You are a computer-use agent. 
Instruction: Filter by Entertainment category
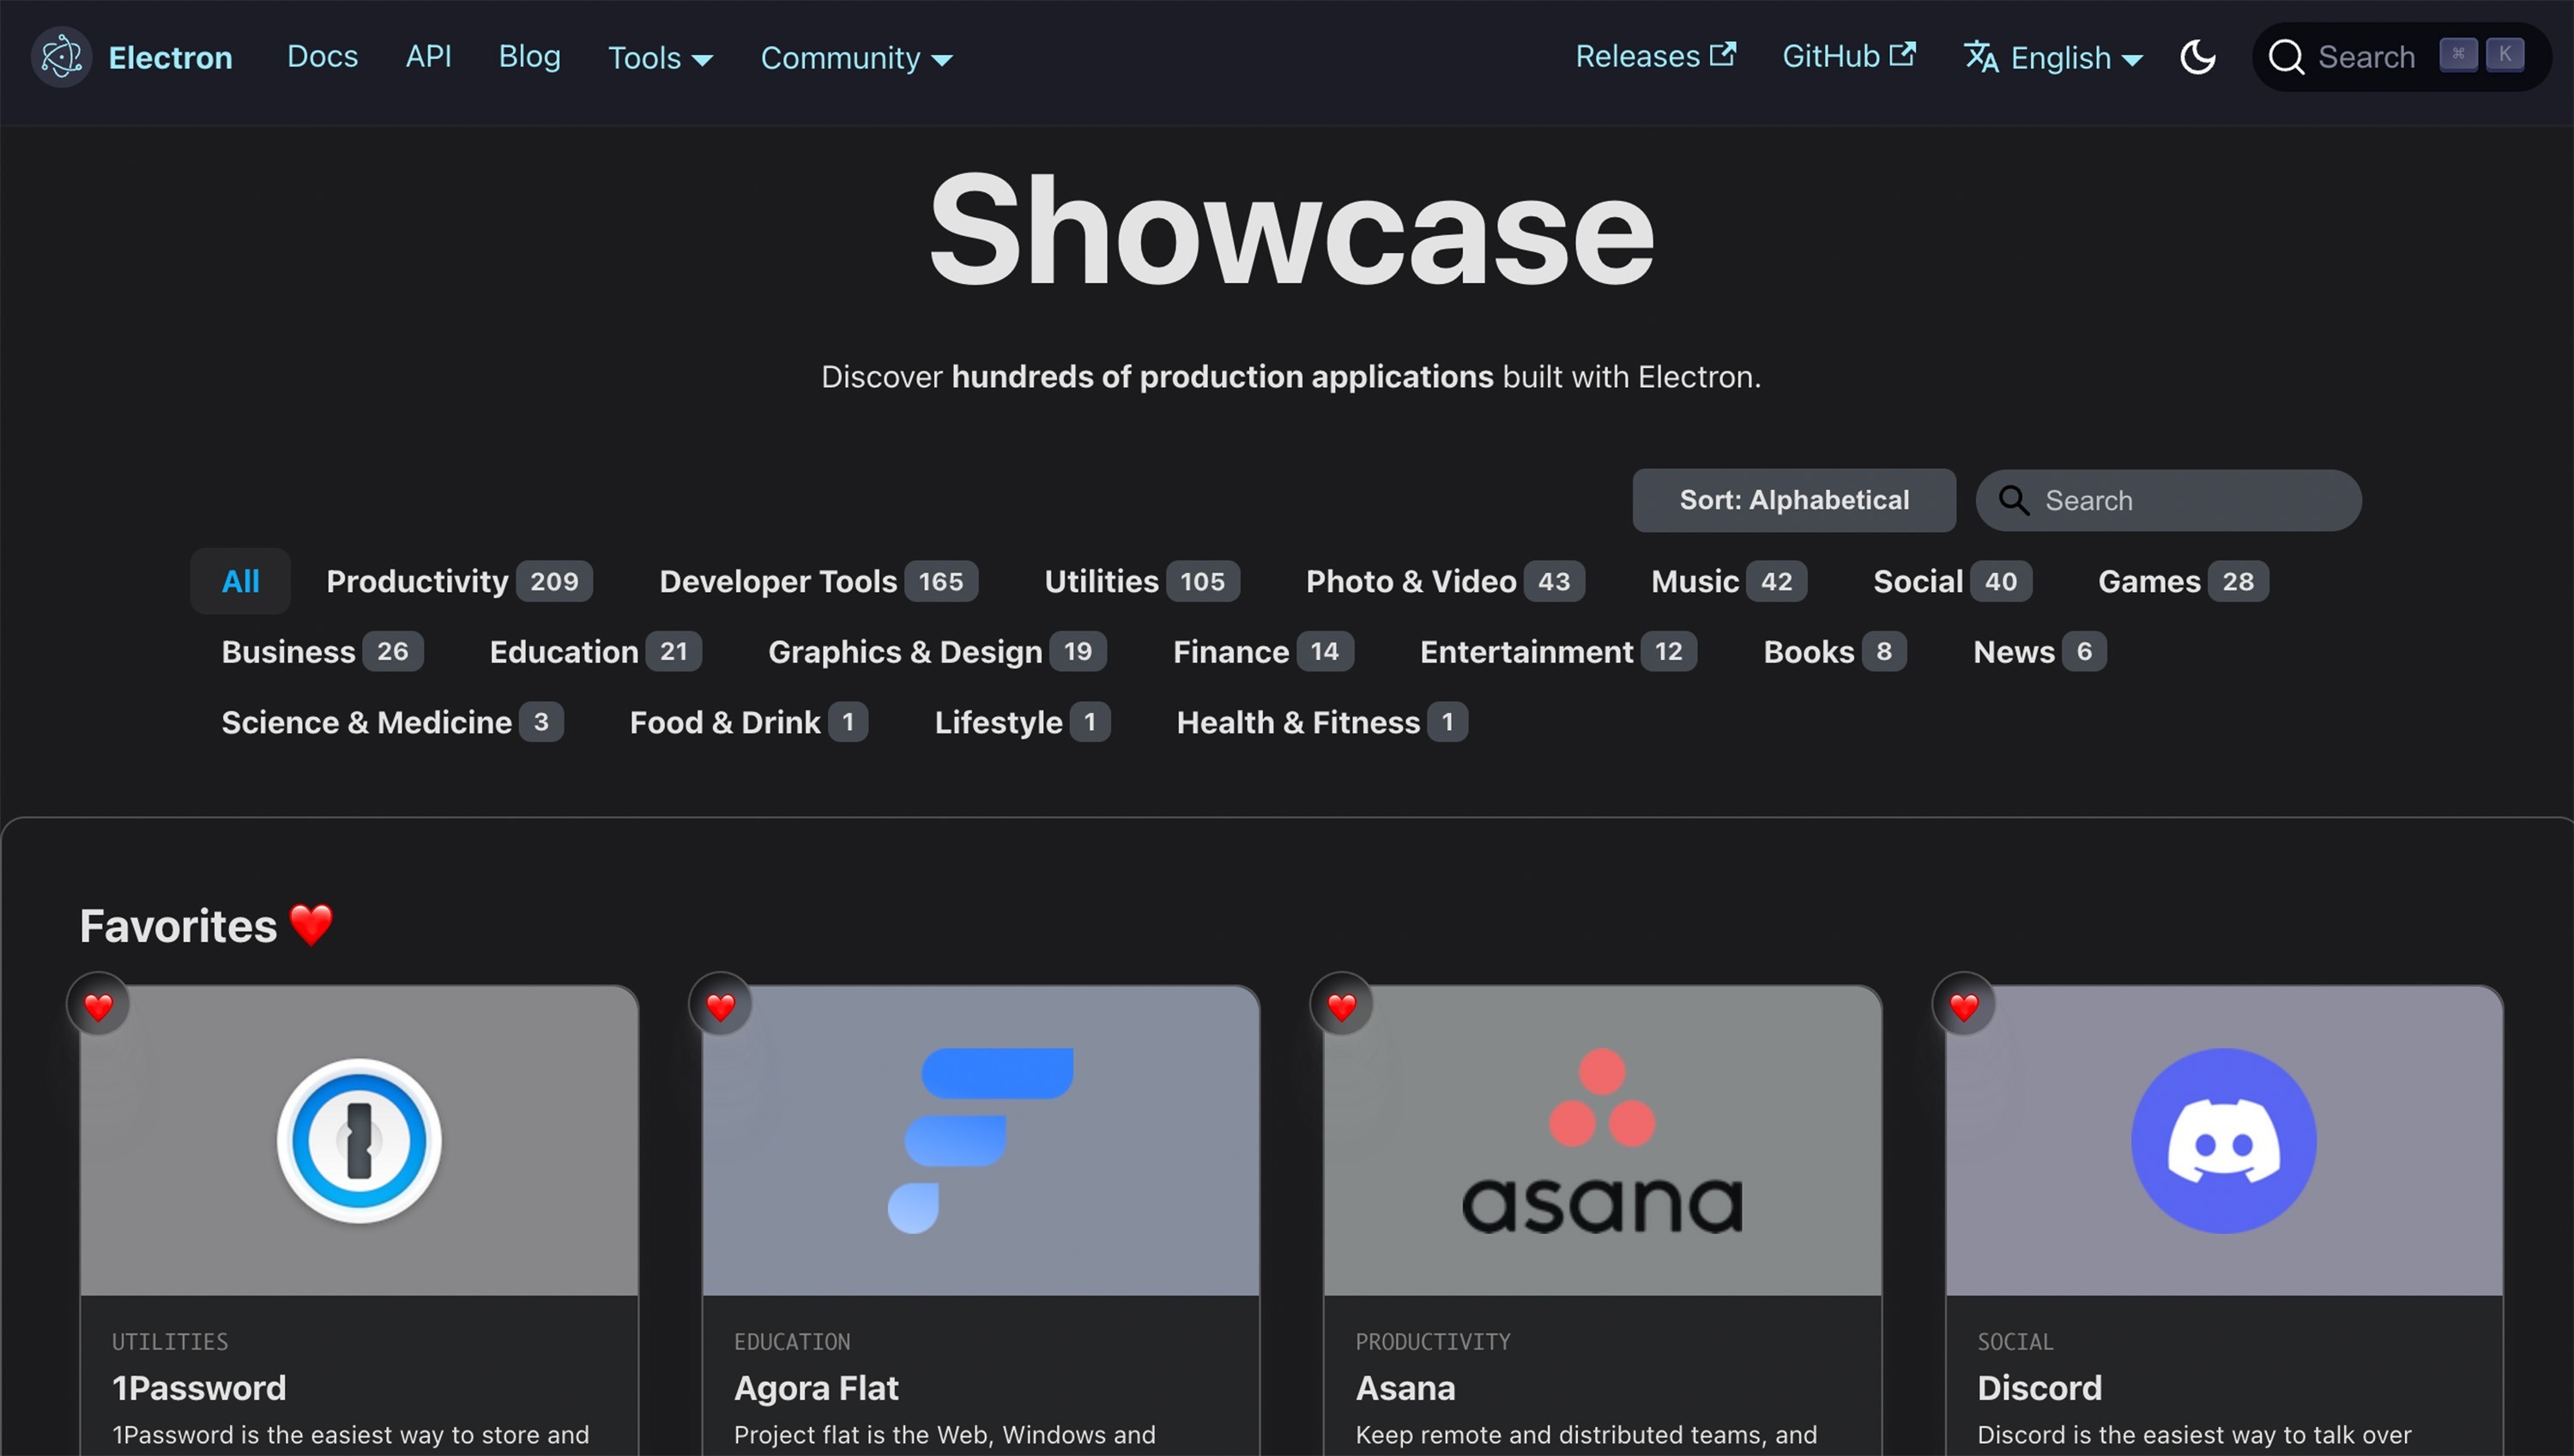[x=1558, y=651]
